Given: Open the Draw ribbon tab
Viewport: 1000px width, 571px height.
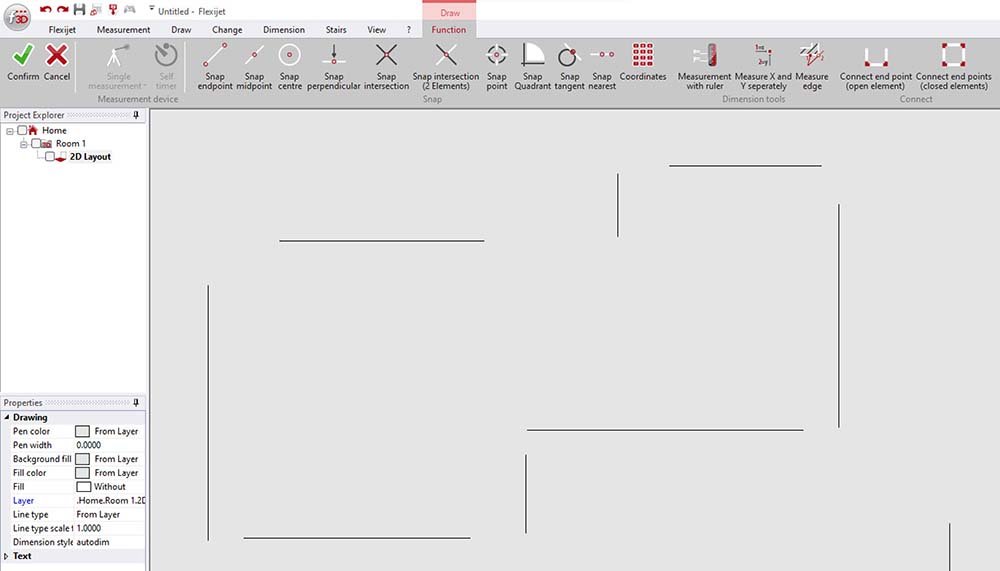Looking at the screenshot, I should 181,29.
